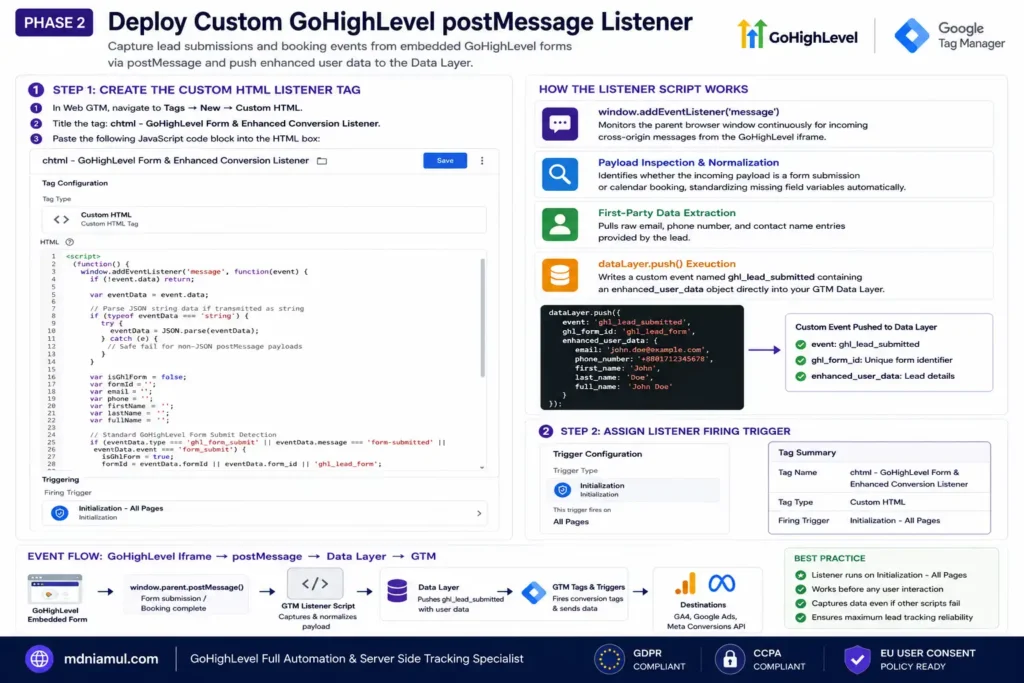
Task: Click the Google Tag Manager diamond logo
Action: 912,35
